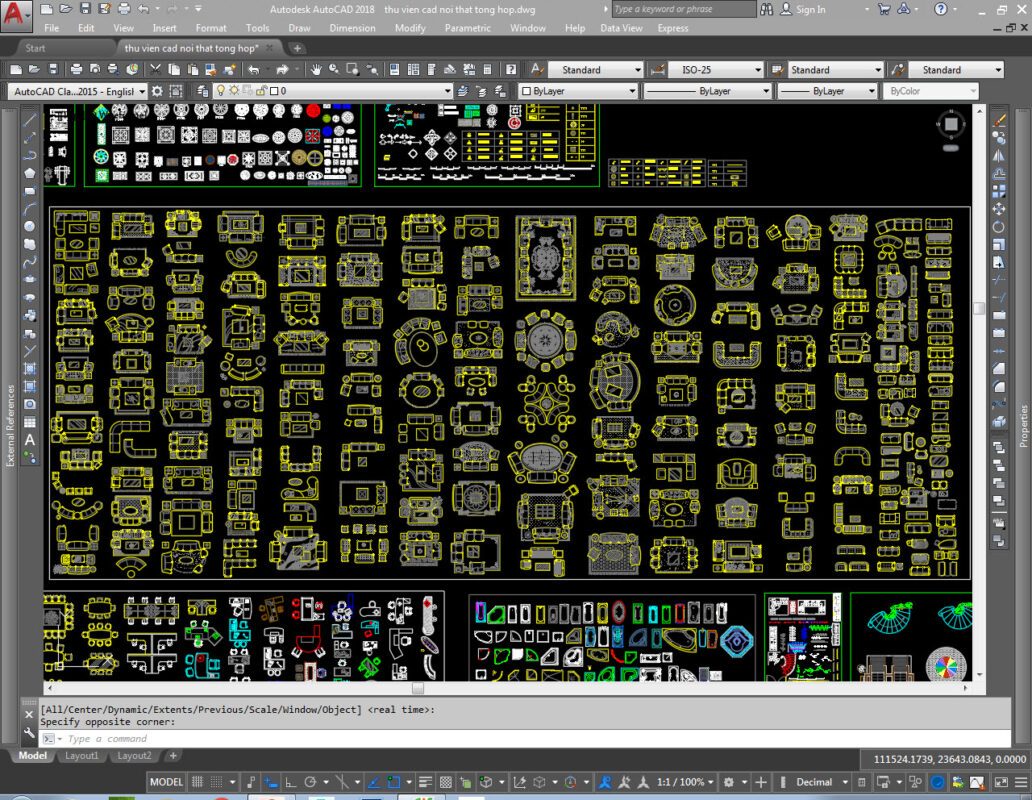Screen dimensions: 1032x800
Task: Switch to the Layout1 tab
Action: 82,756
